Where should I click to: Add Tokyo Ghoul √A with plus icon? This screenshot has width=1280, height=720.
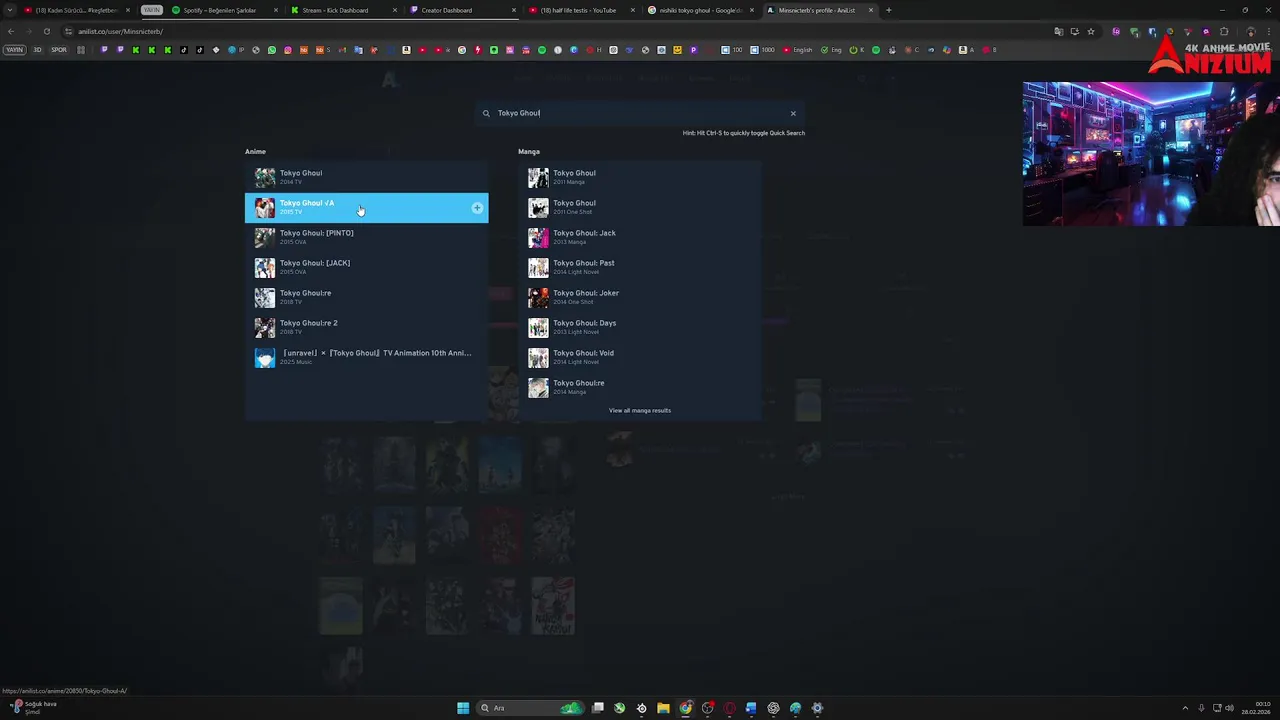click(x=477, y=208)
